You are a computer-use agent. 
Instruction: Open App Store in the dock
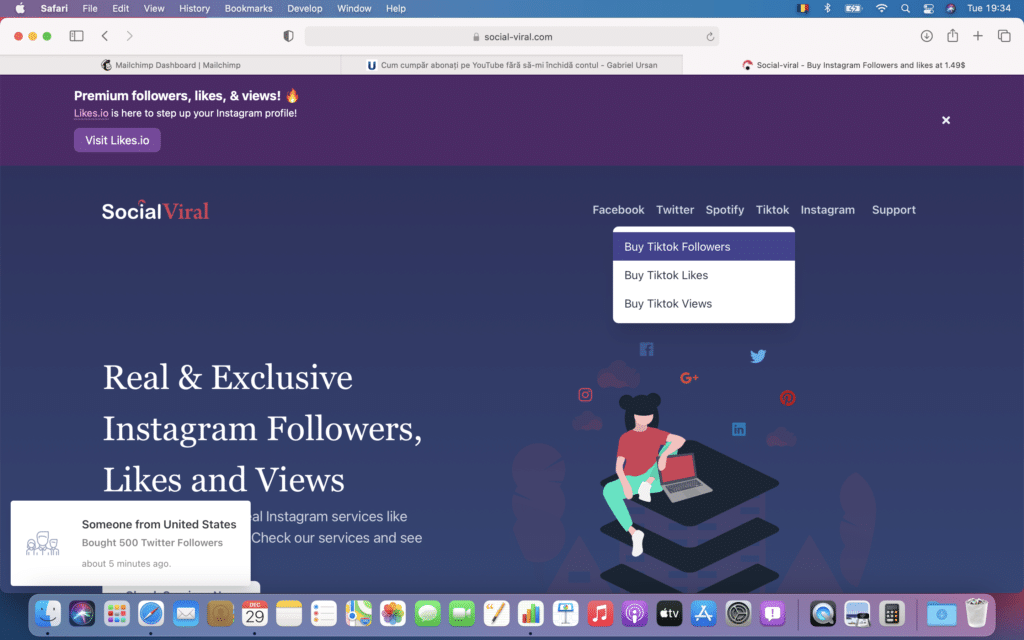click(703, 614)
